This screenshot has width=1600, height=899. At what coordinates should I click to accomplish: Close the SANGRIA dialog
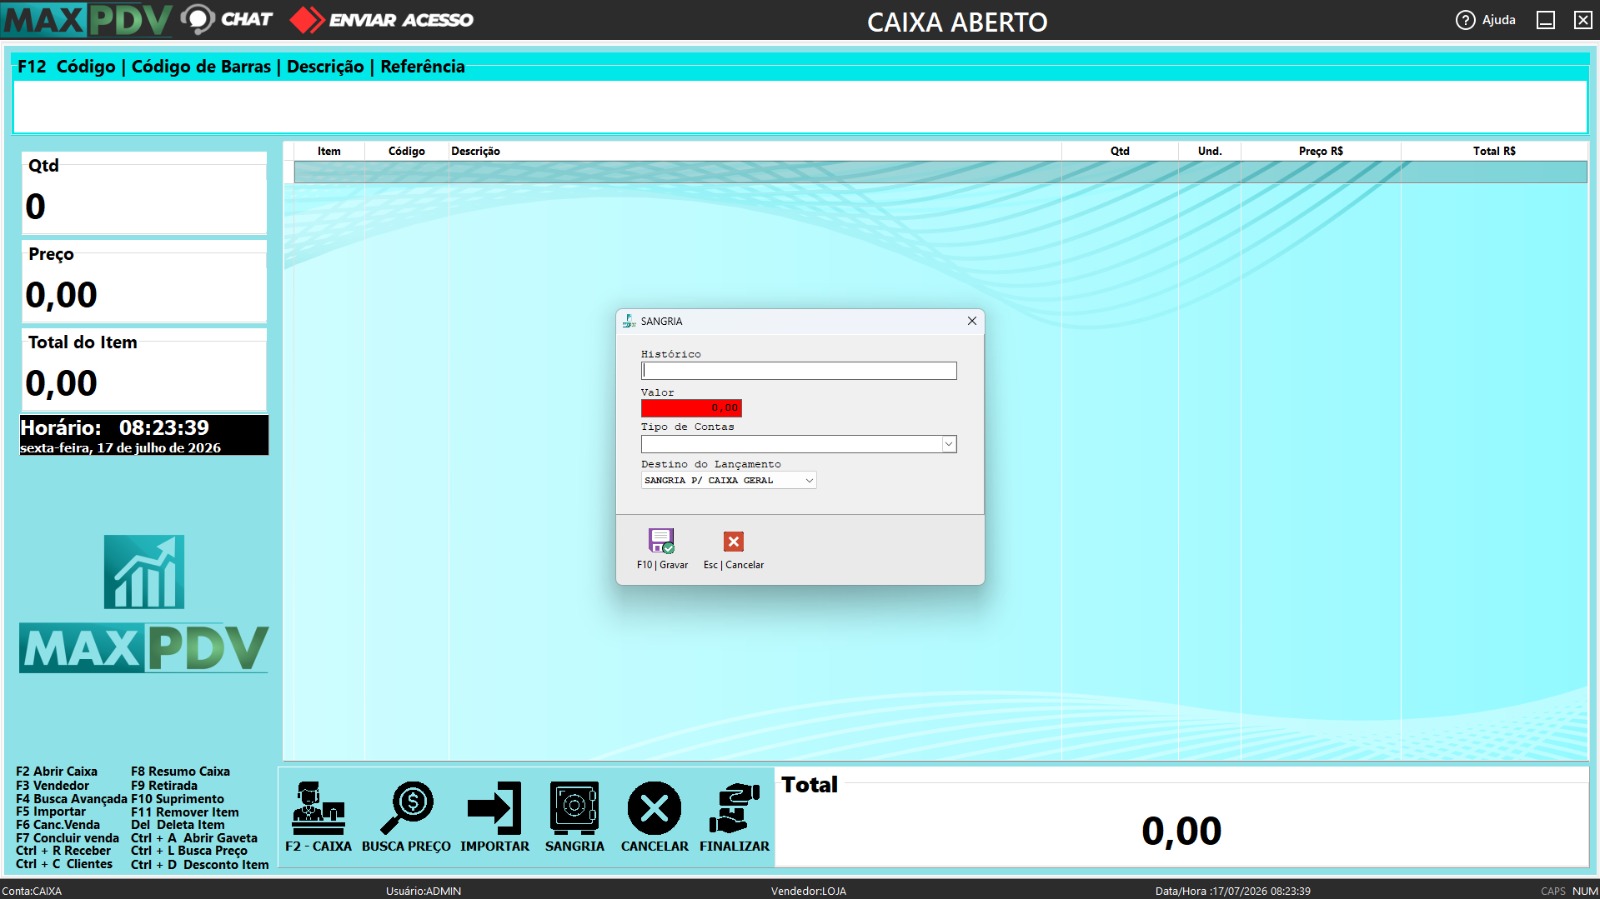point(971,321)
